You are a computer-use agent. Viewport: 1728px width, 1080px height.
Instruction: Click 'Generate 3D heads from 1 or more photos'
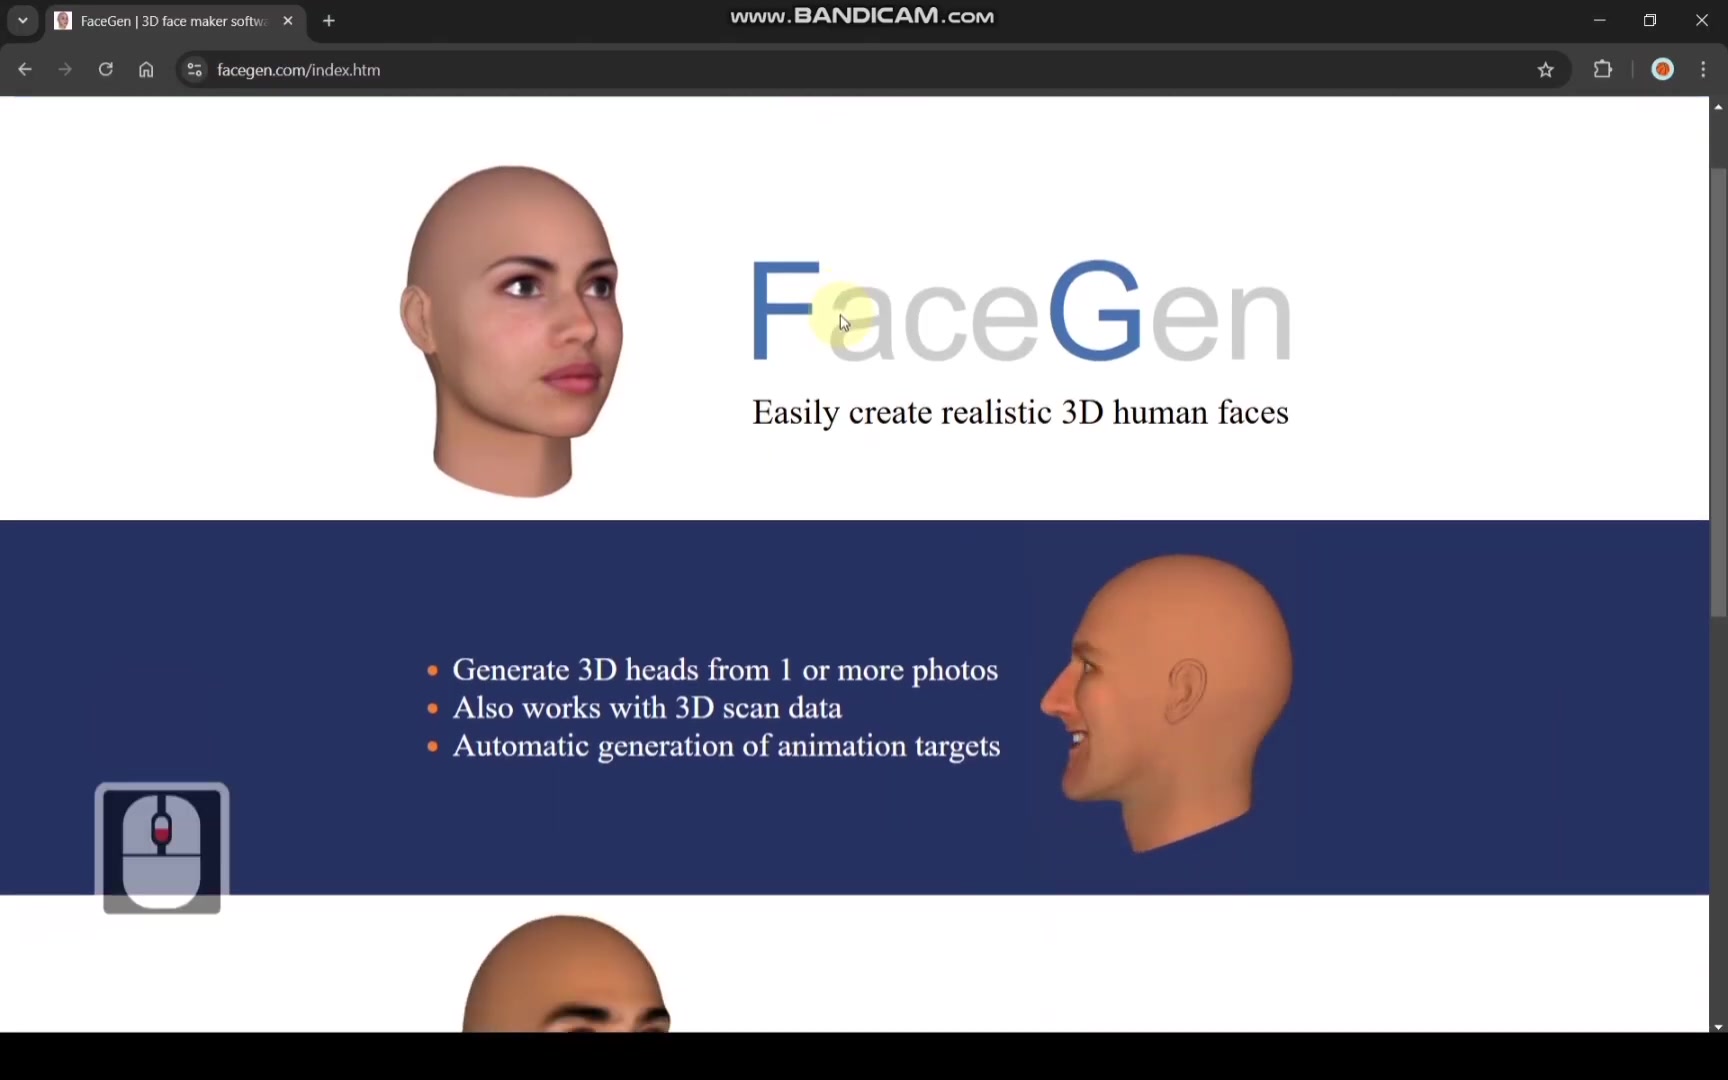coord(725,670)
